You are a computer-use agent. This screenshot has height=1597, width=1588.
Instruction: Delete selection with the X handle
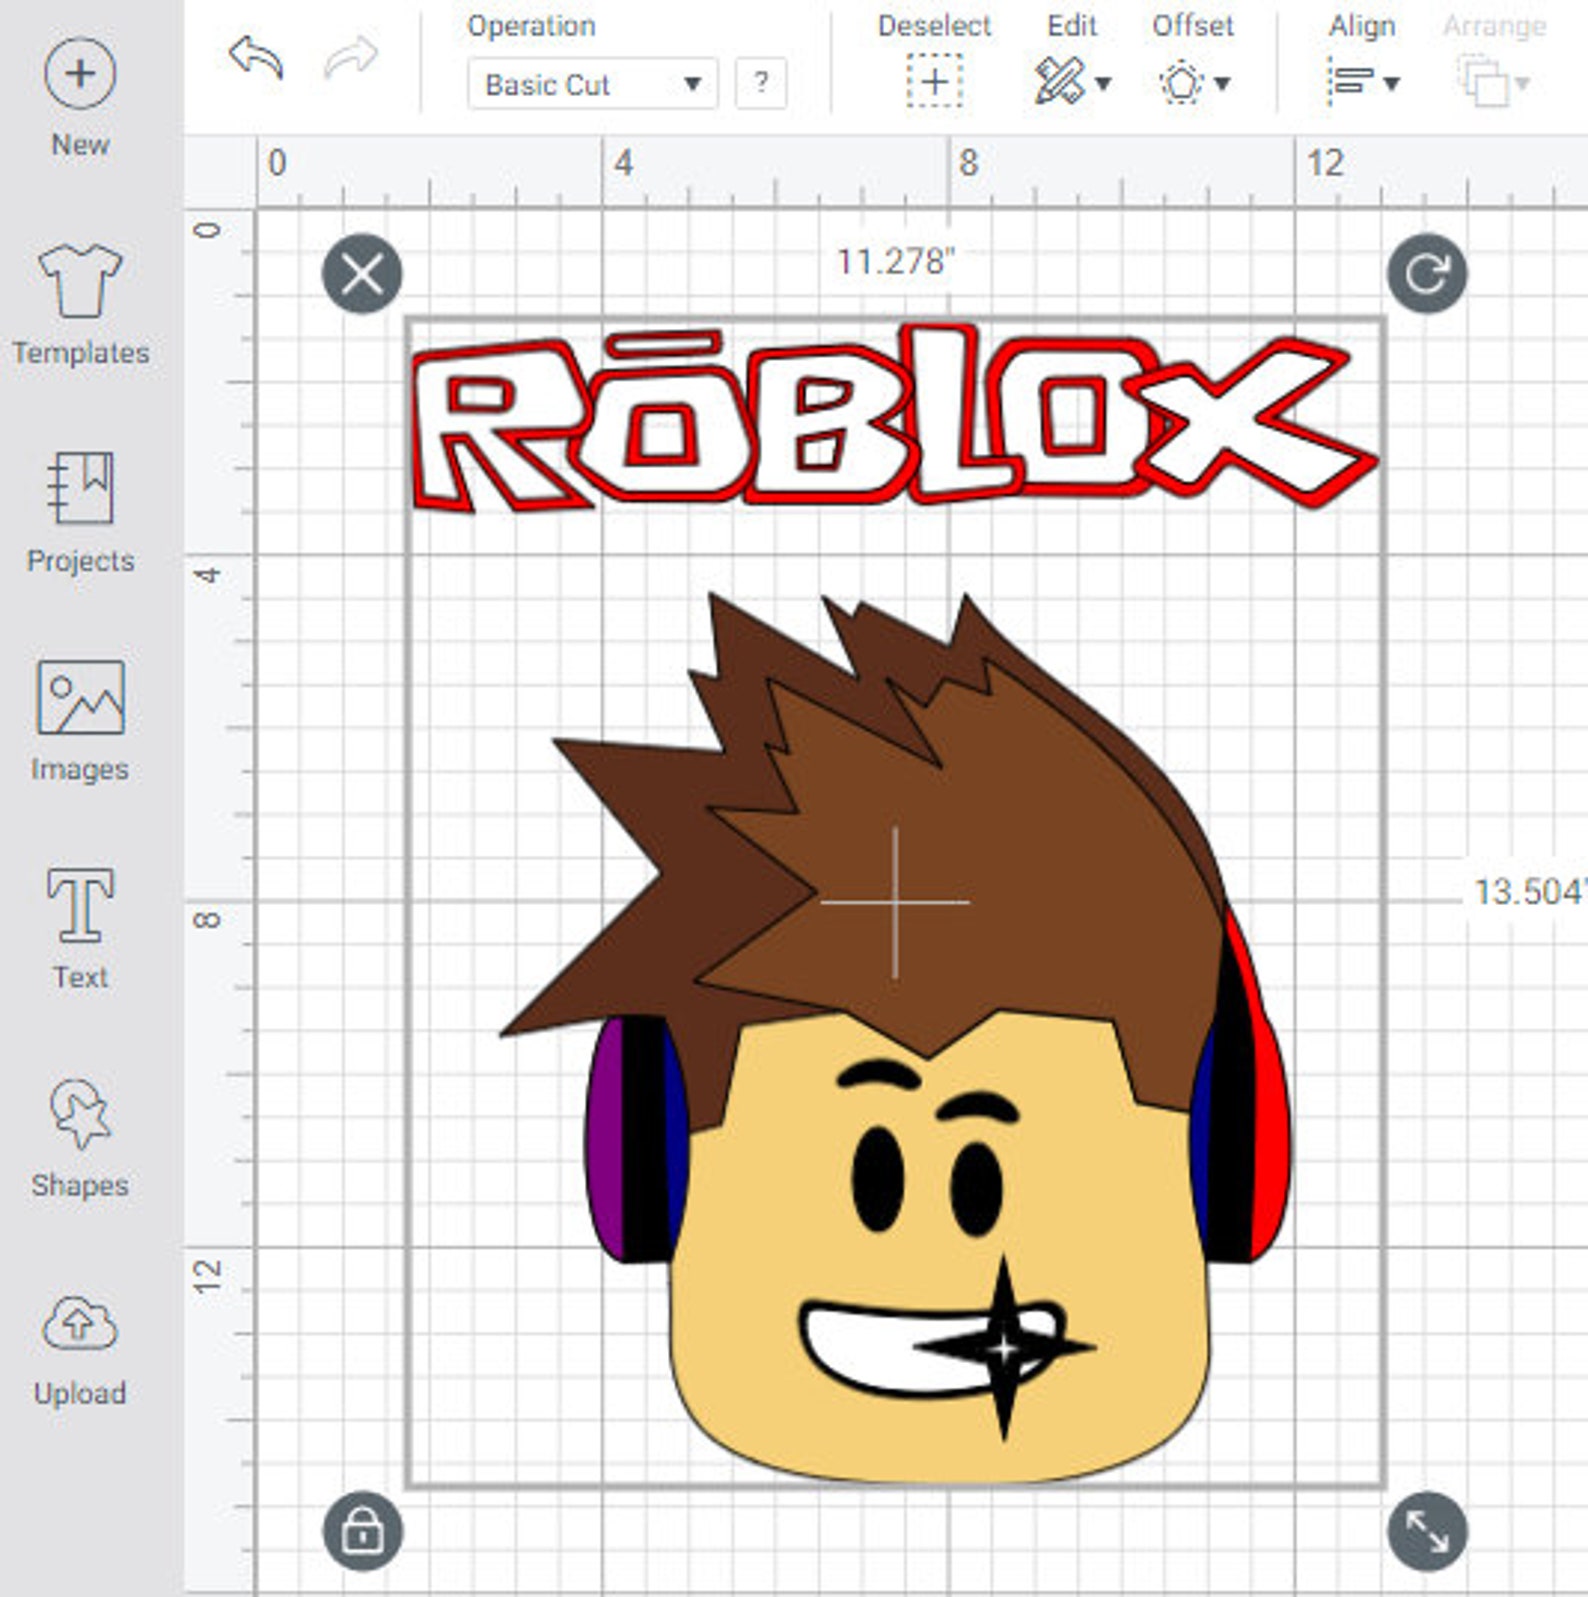tap(362, 273)
